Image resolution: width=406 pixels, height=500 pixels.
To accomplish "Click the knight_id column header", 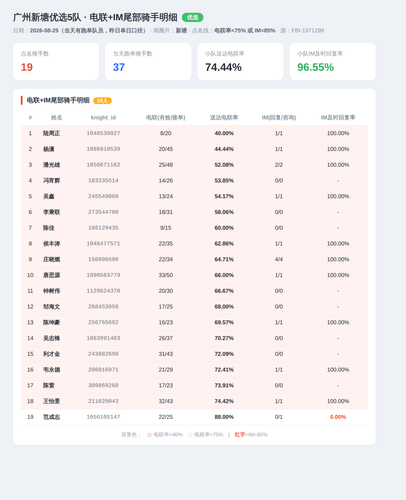I will [103, 117].
